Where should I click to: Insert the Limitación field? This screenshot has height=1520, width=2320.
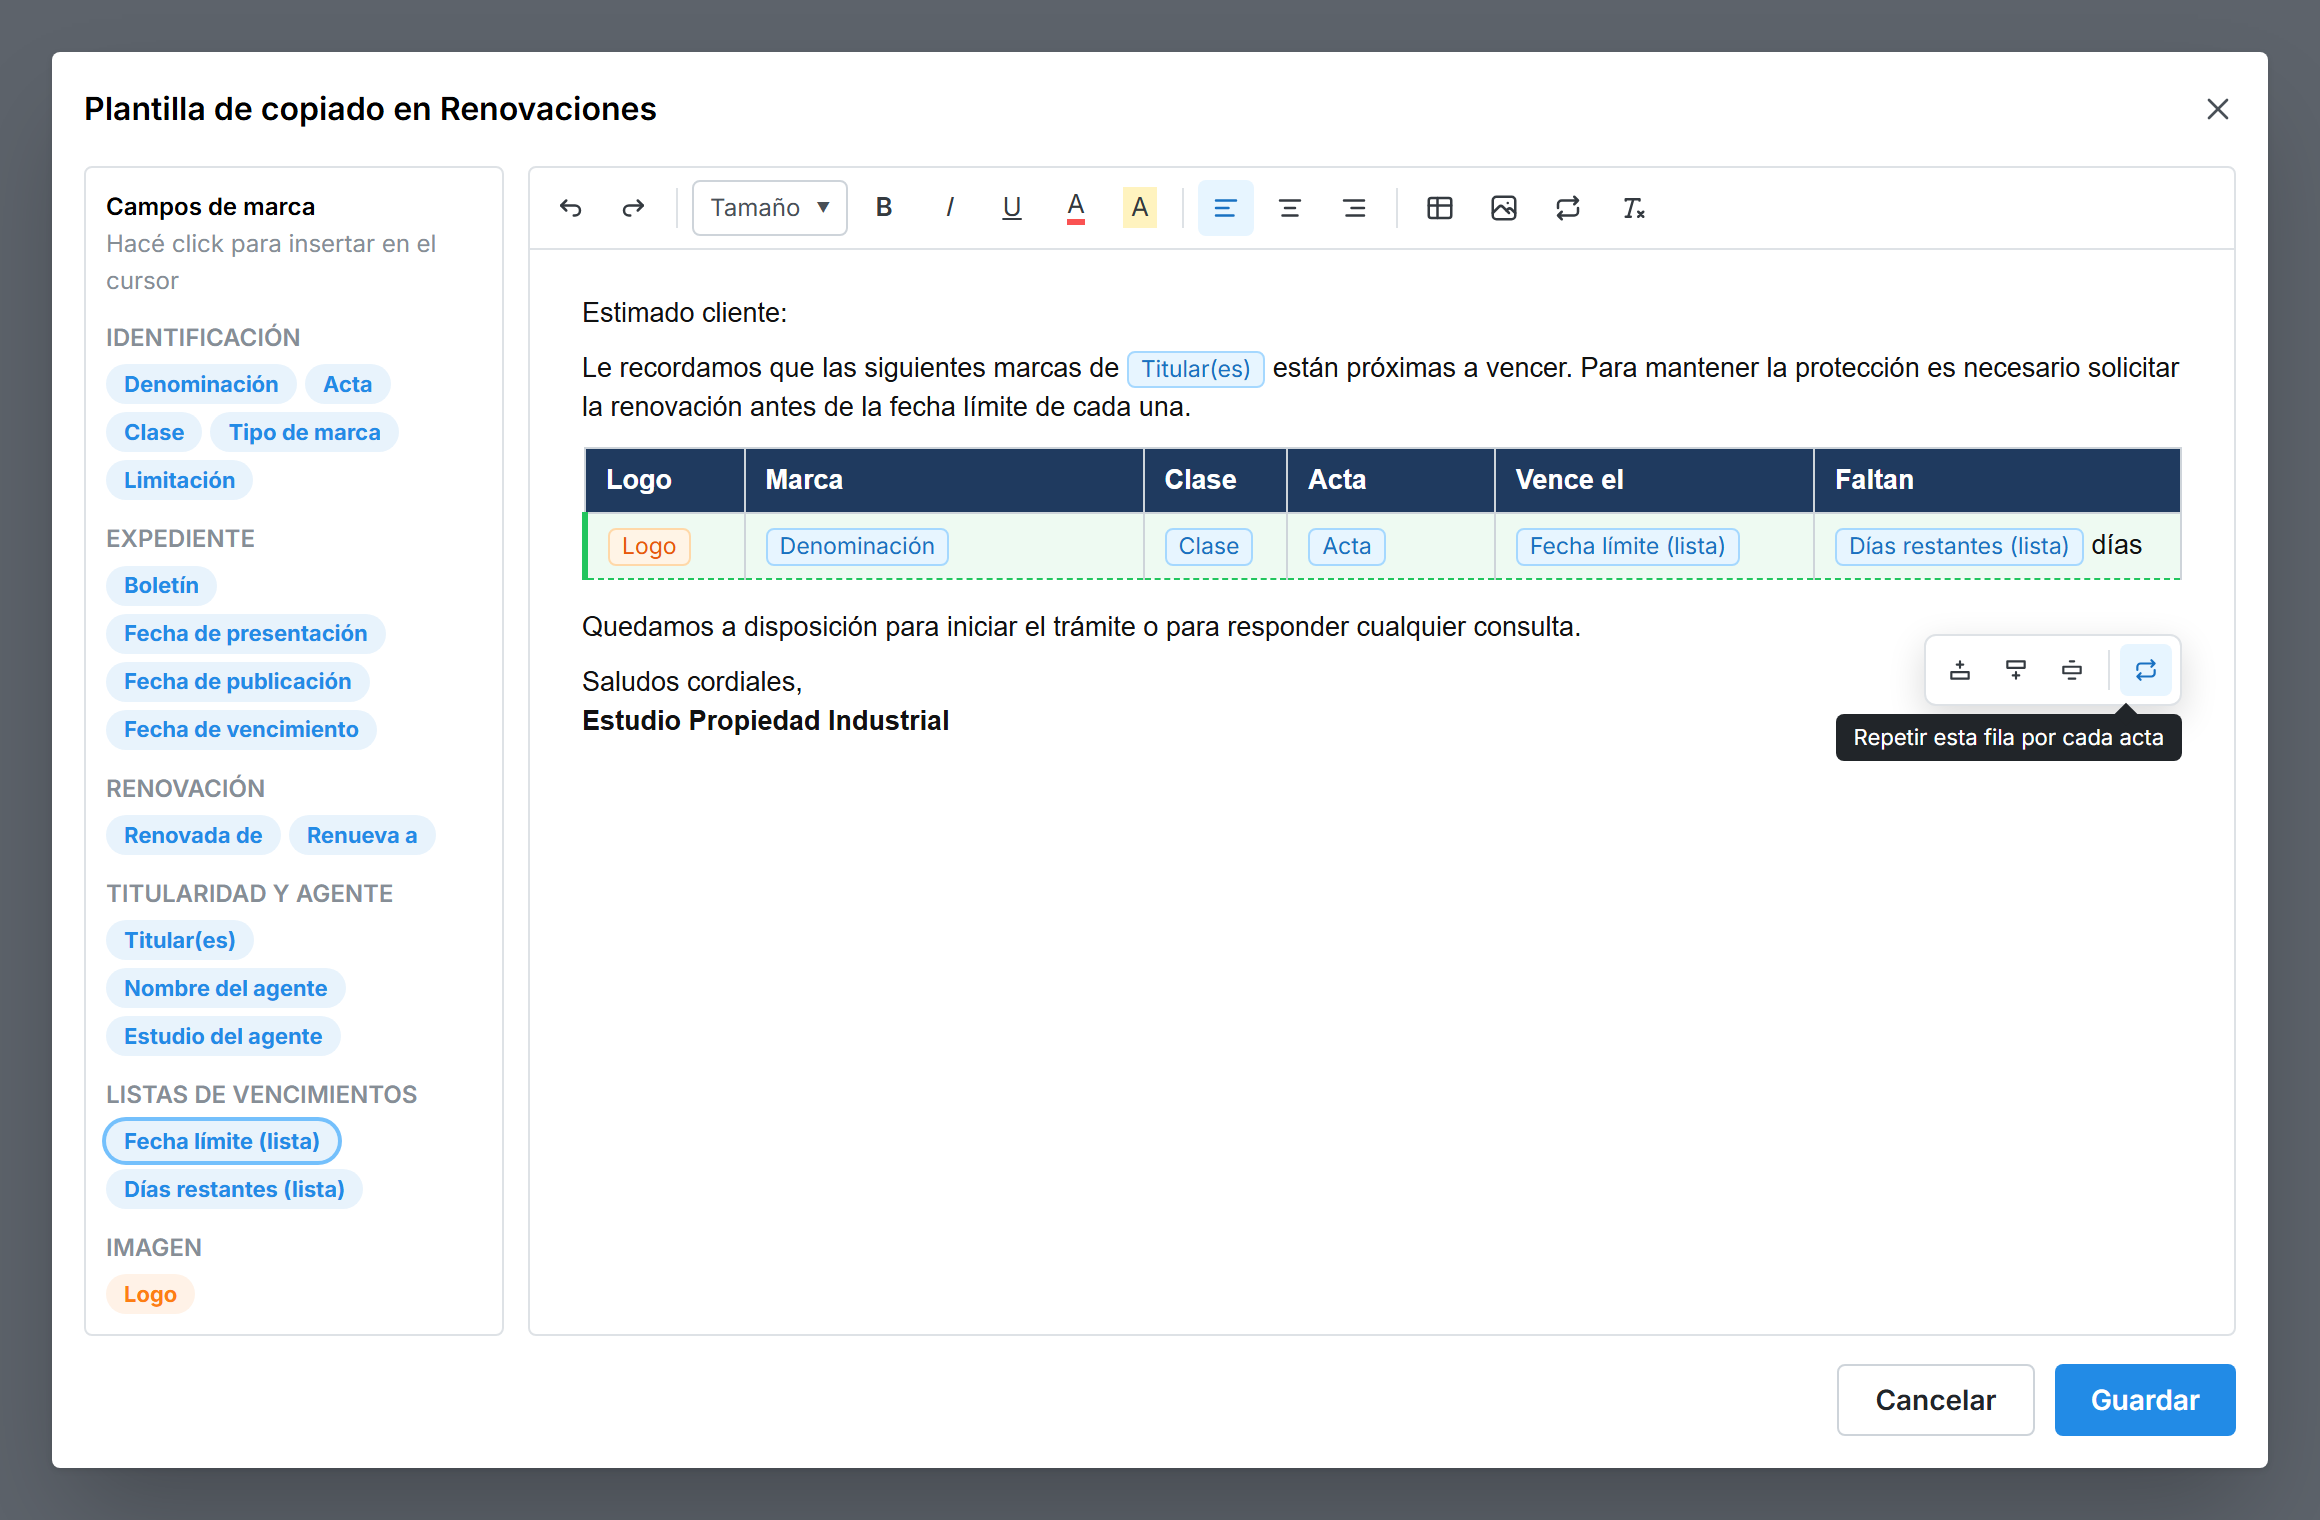(x=180, y=480)
